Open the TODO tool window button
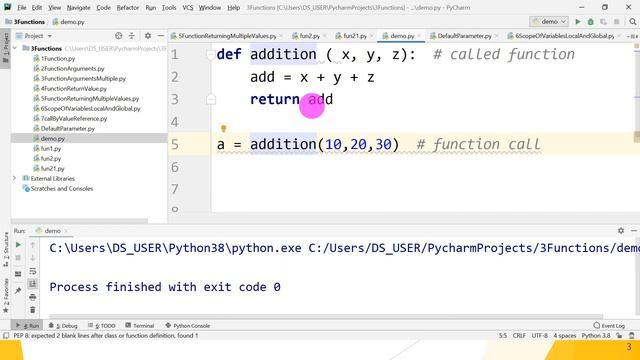Viewport: 640px width, 360px height. [x=102, y=326]
